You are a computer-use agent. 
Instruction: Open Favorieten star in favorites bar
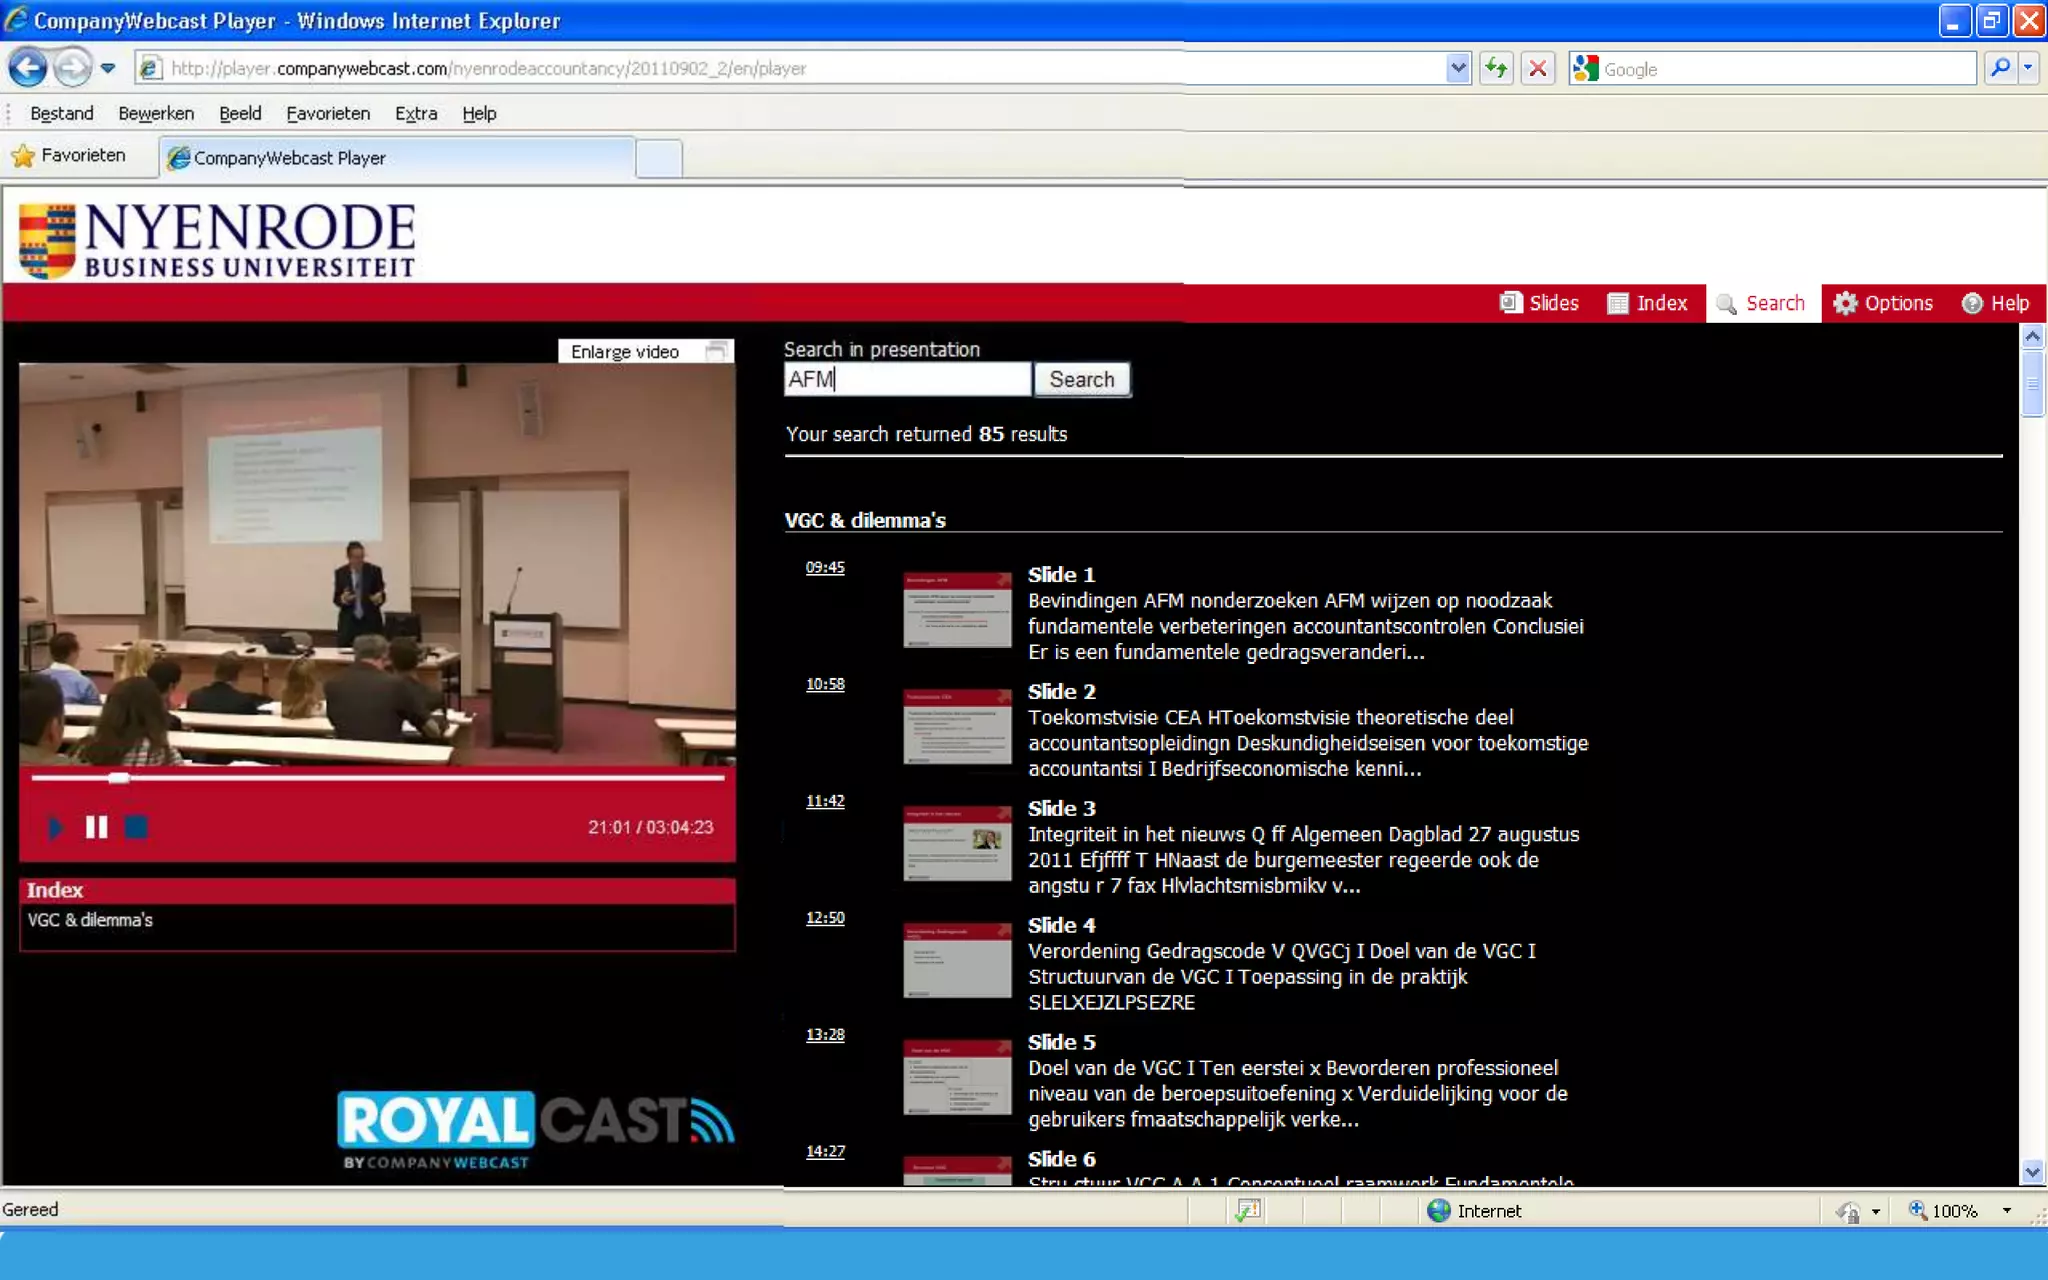68,156
